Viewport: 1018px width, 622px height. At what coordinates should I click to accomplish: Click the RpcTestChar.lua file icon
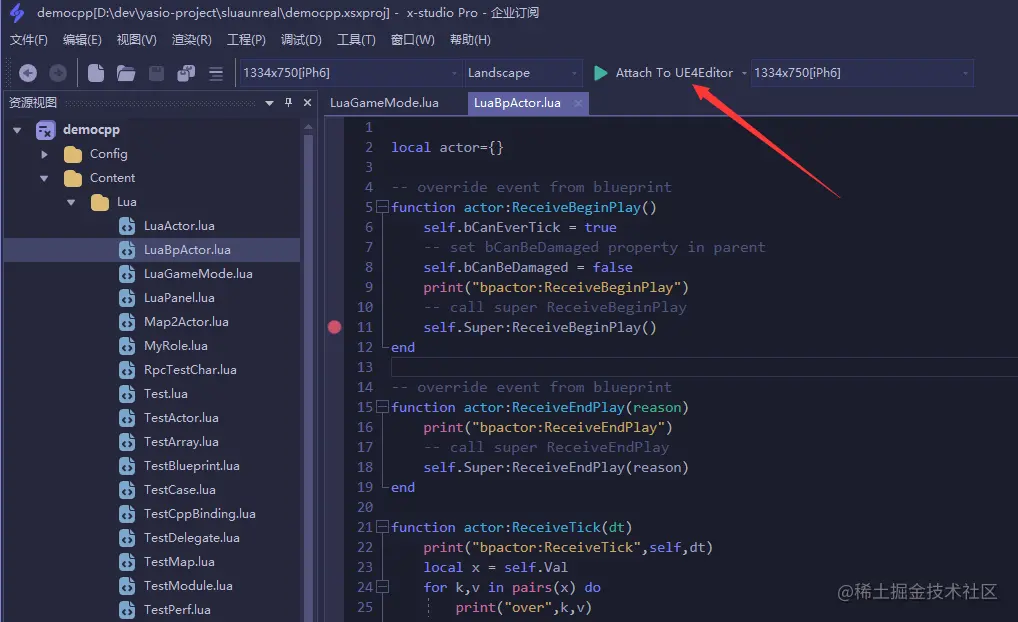click(x=127, y=370)
